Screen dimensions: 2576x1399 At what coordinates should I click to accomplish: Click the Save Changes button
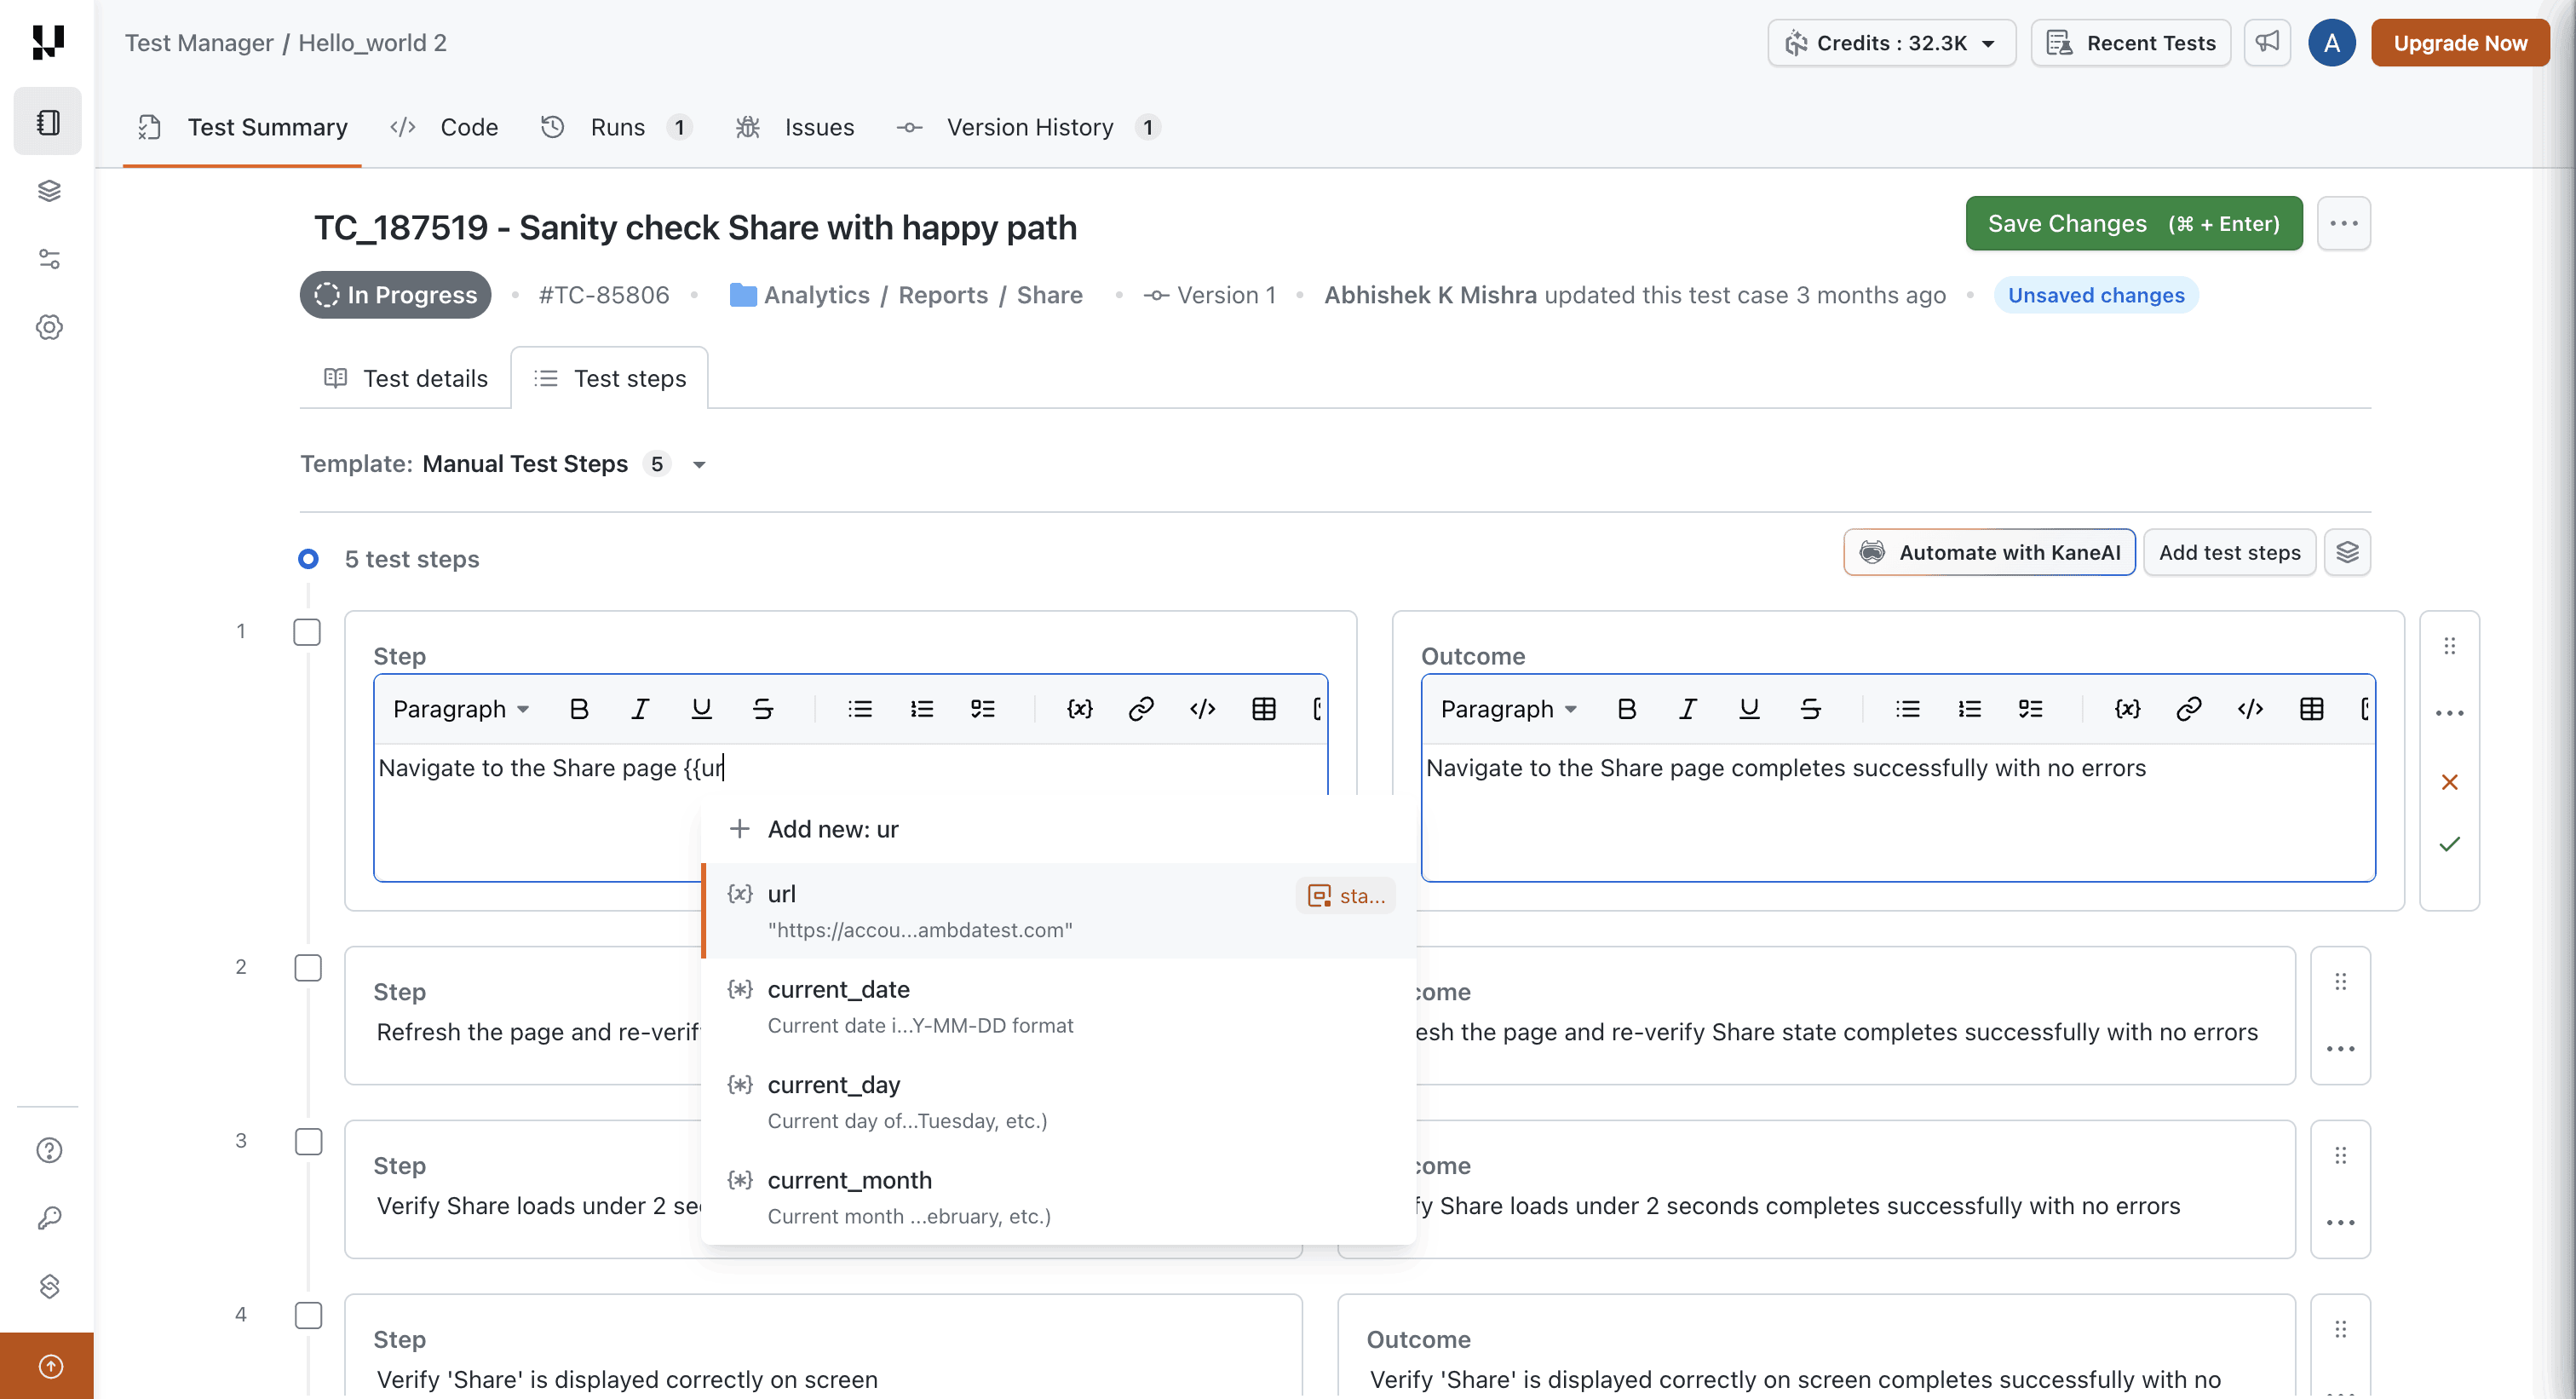click(2133, 223)
